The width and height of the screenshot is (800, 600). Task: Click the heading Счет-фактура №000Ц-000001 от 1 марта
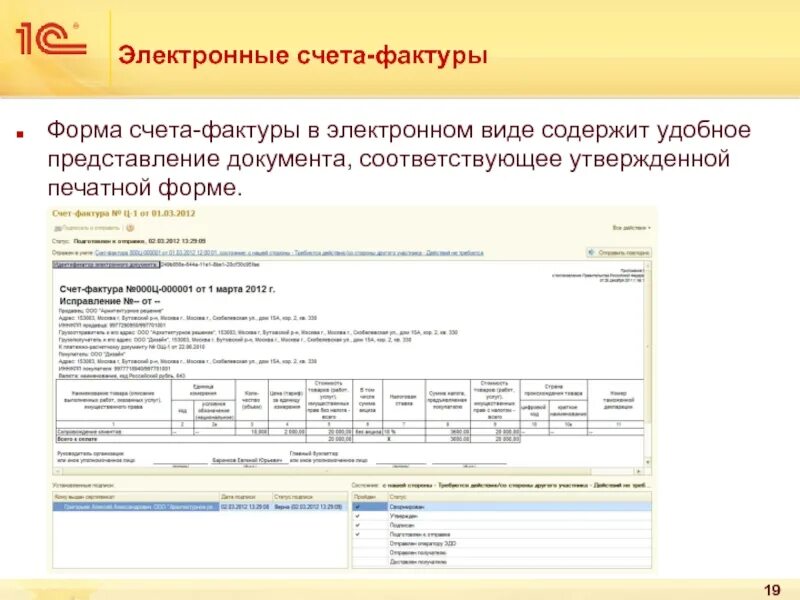[167, 289]
